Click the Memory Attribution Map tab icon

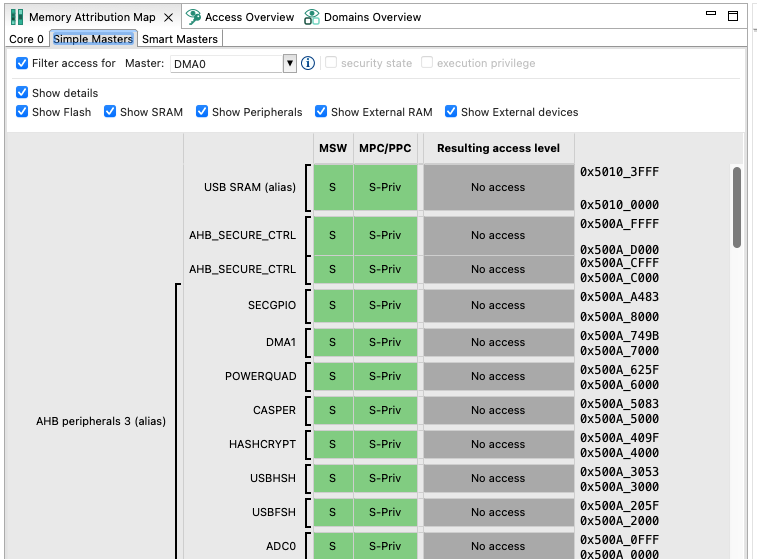click(17, 17)
